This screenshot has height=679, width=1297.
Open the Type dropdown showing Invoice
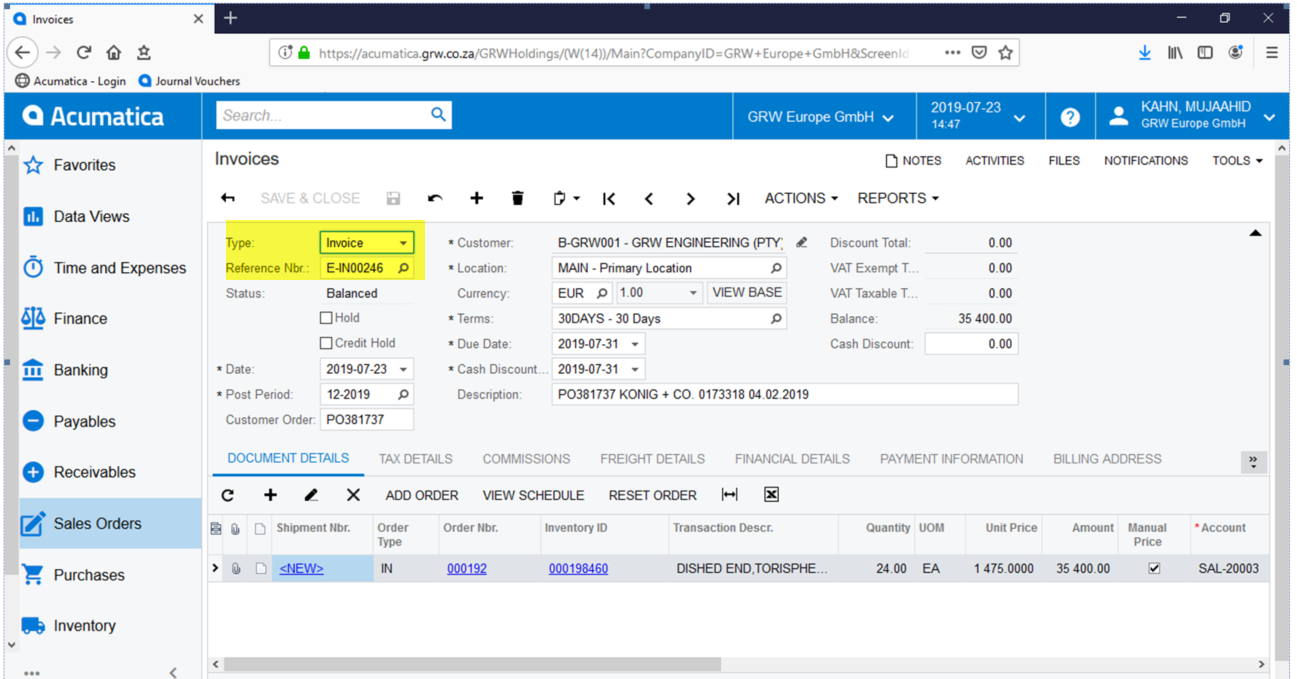coord(366,243)
